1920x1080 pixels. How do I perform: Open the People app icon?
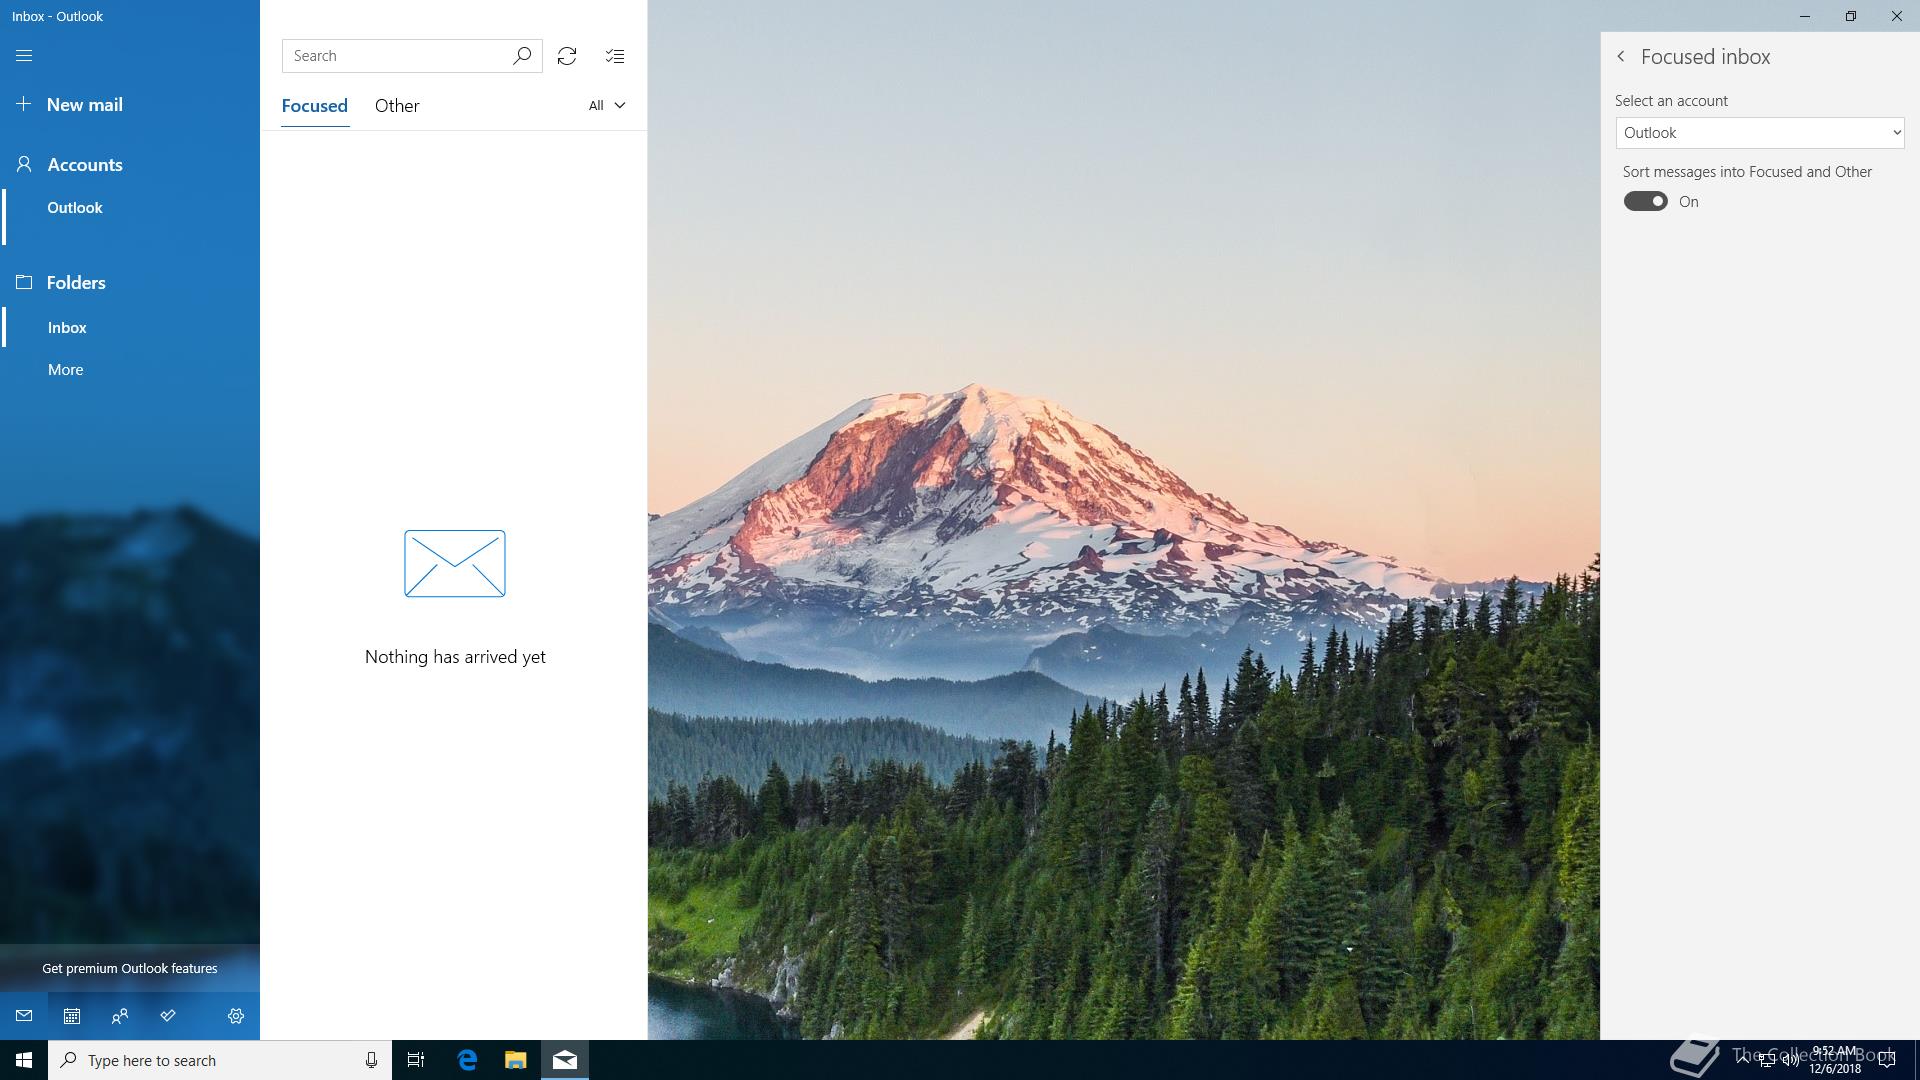tap(120, 1016)
